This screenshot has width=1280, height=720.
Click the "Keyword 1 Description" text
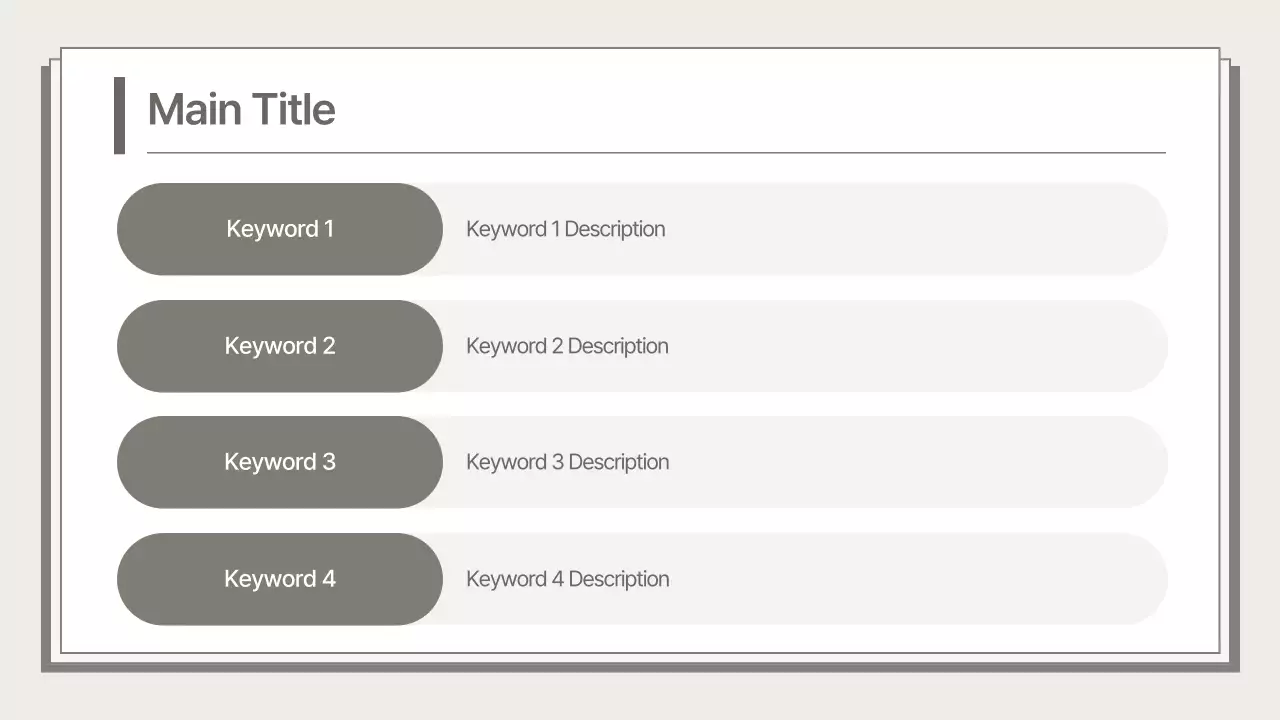tap(565, 229)
